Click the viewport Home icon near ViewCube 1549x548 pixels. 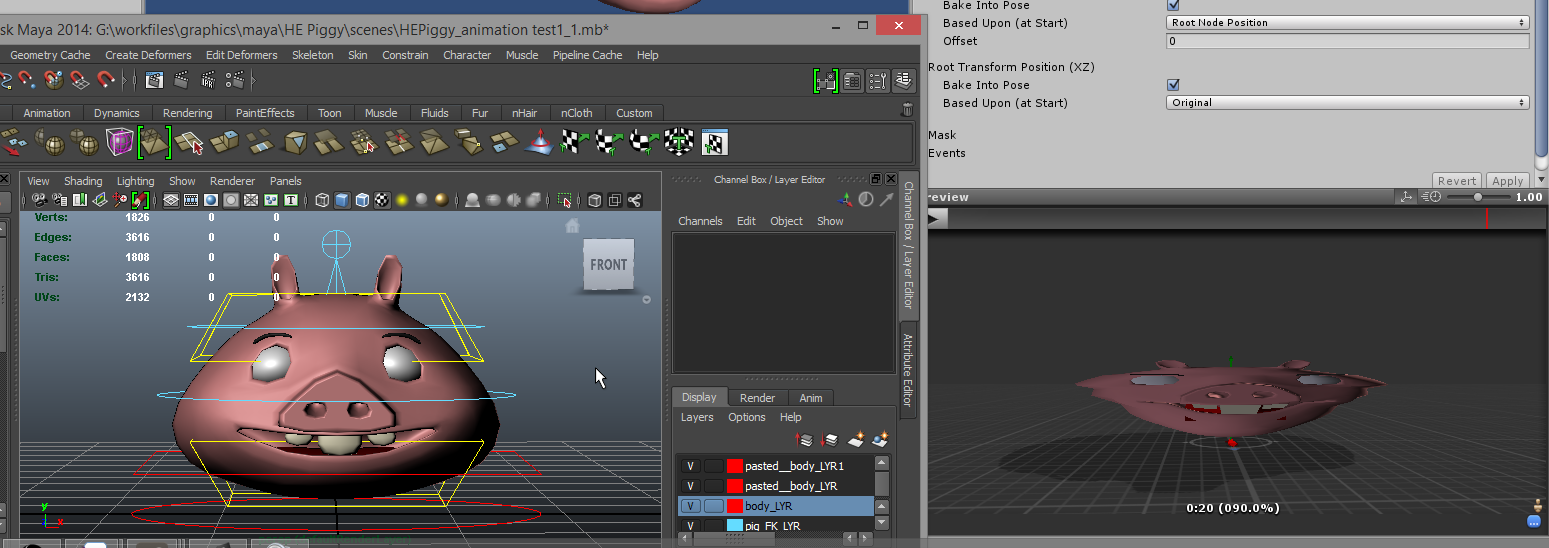[572, 226]
